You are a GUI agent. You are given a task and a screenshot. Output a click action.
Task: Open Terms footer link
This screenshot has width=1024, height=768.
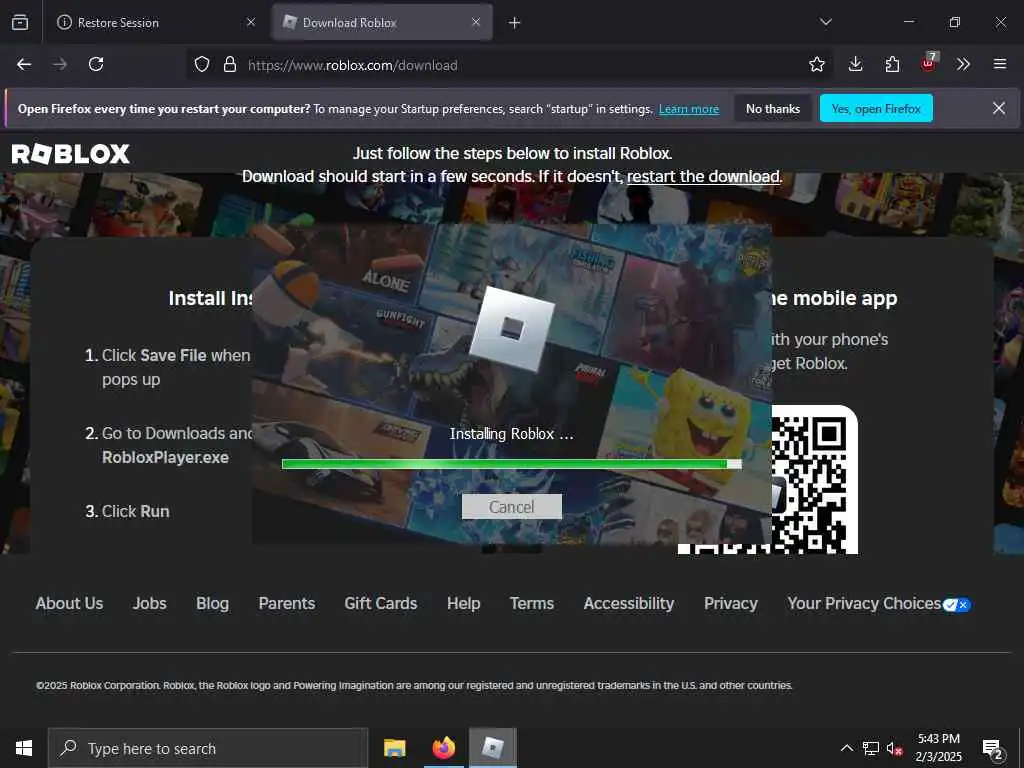click(532, 603)
